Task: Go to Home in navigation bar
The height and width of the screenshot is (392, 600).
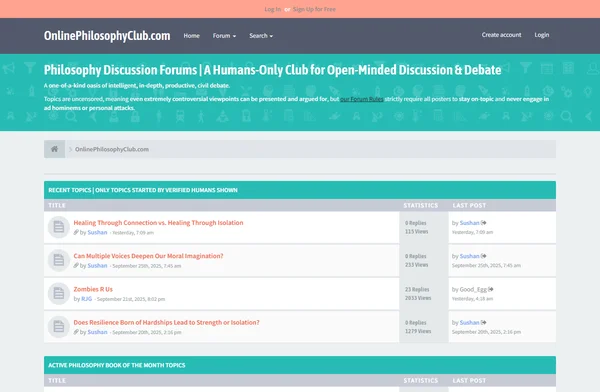Action: pos(191,36)
